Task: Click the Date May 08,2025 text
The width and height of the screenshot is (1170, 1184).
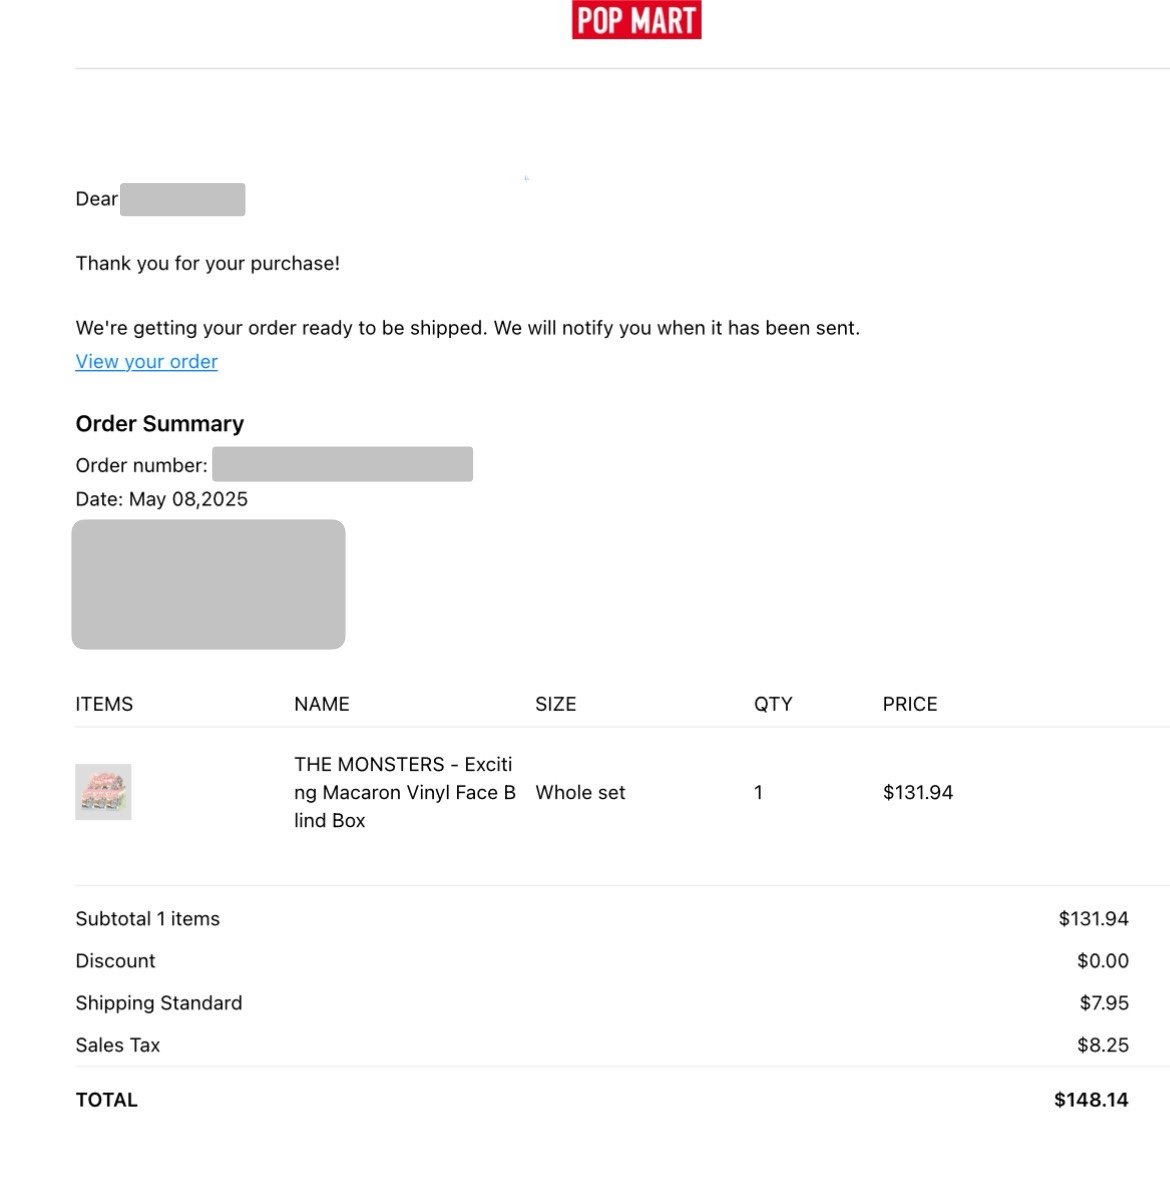Action: coord(162,499)
